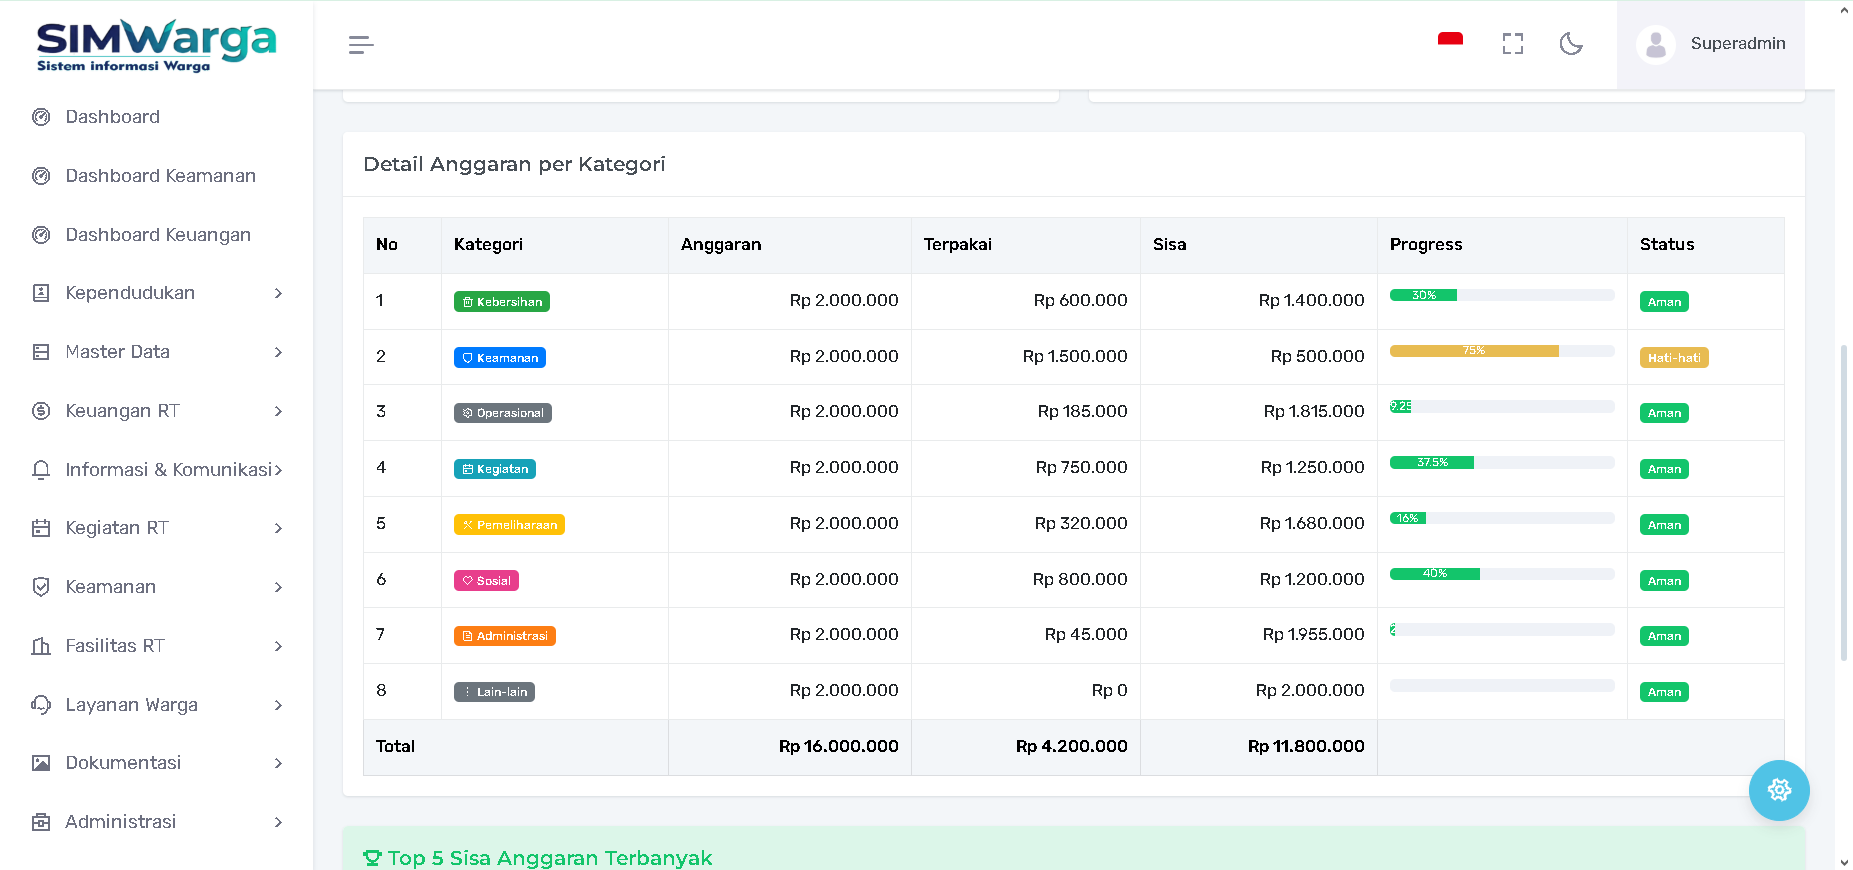Click the Hati-hati status badge

pos(1673,358)
